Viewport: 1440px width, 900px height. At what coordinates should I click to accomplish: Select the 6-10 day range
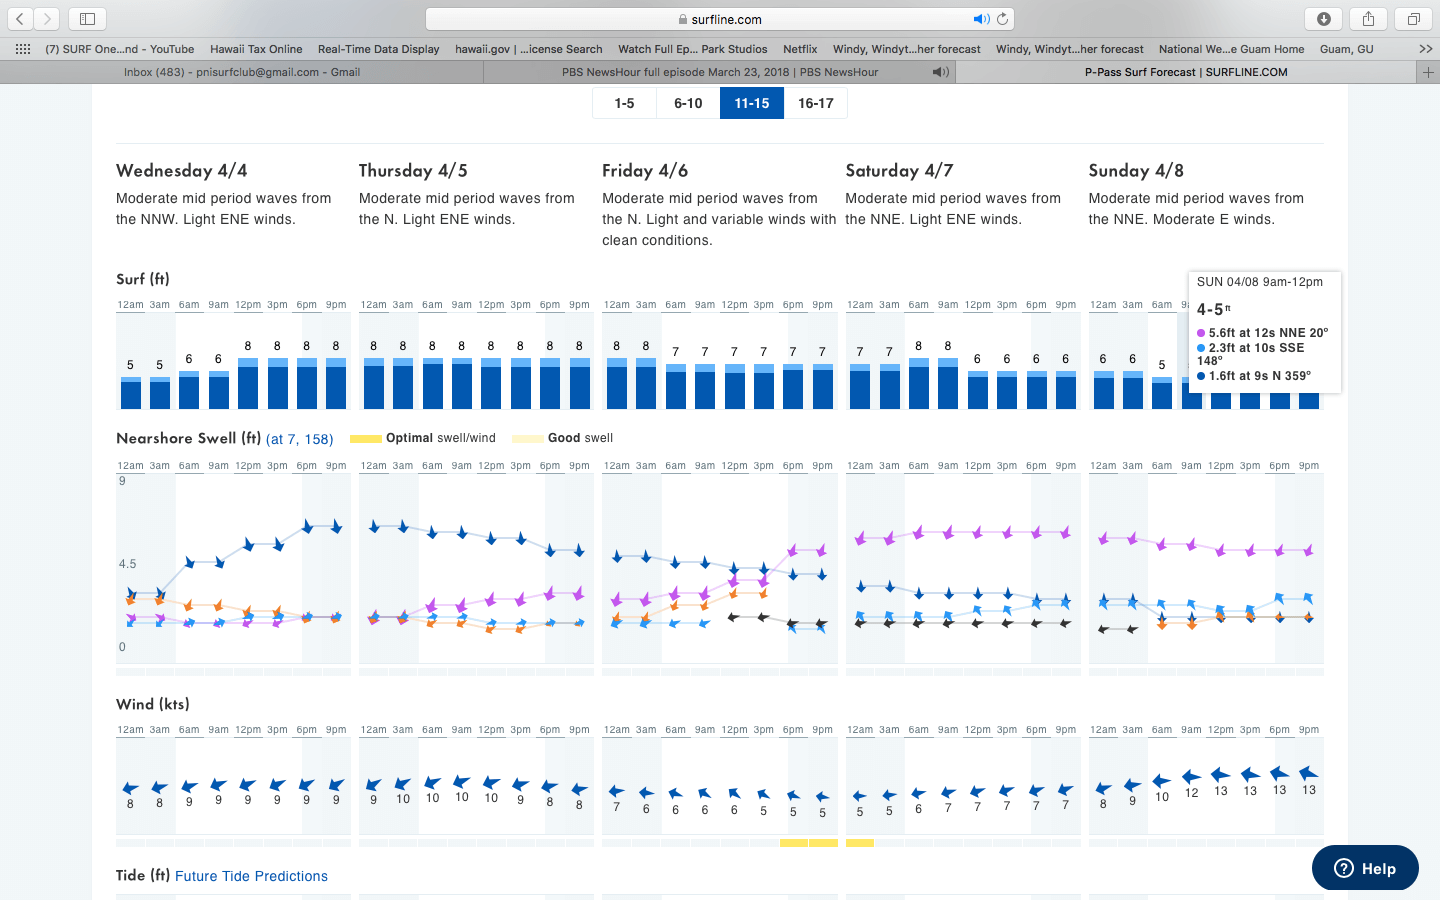(x=688, y=103)
